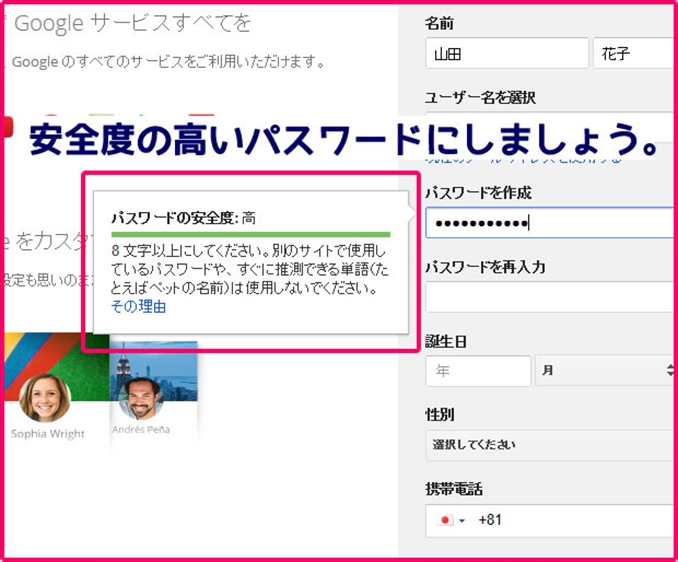Screen dimensions: 678x562
Task: Click Sophia Wright's profile avatar
Action: [45, 398]
